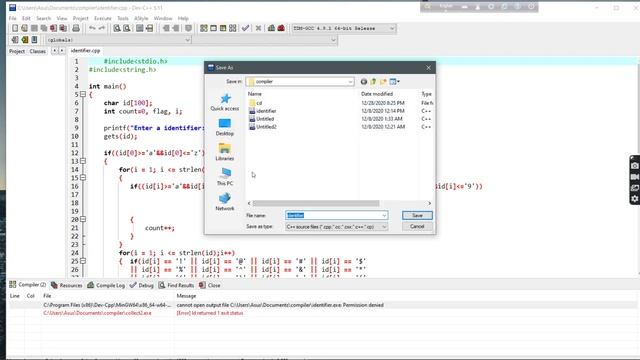The image size is (640, 360).
Task: Click the Profile Analysis chart icon
Action: tap(271, 28)
